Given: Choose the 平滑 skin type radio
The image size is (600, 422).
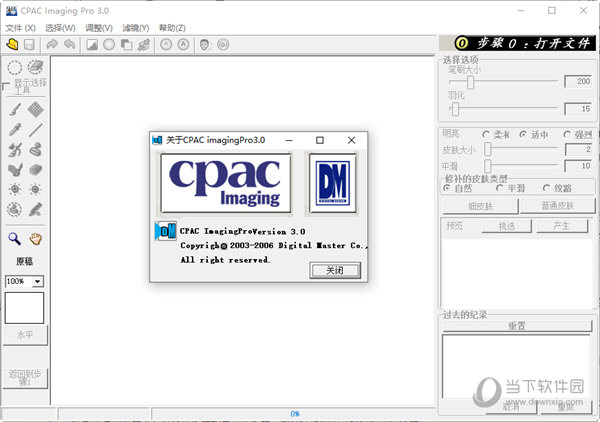Looking at the screenshot, I should [x=499, y=188].
